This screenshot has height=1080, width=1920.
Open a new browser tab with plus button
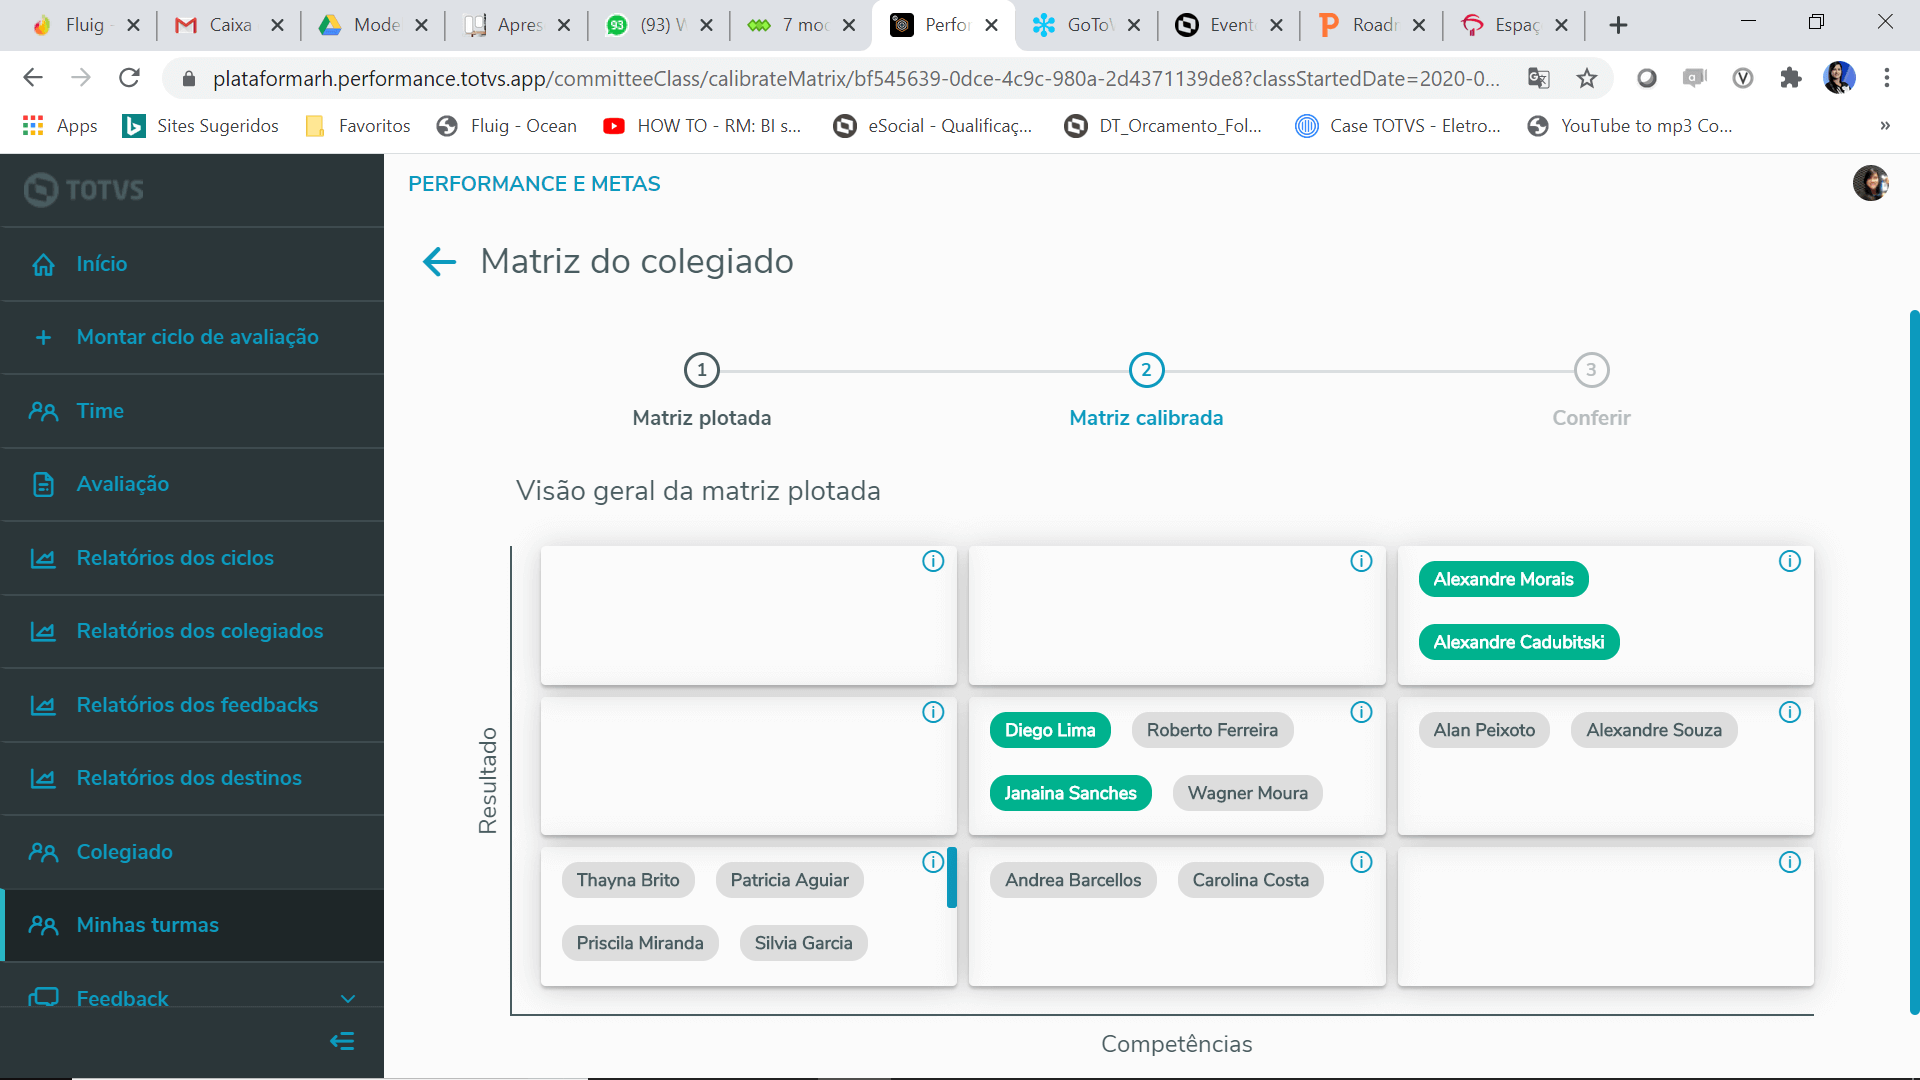click(x=1618, y=25)
